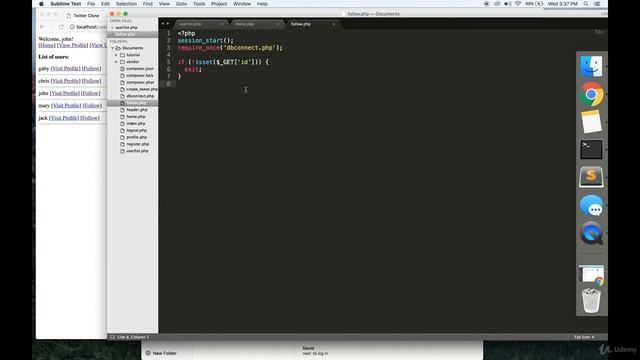
Task: Follow user chris
Action: click(x=91, y=81)
